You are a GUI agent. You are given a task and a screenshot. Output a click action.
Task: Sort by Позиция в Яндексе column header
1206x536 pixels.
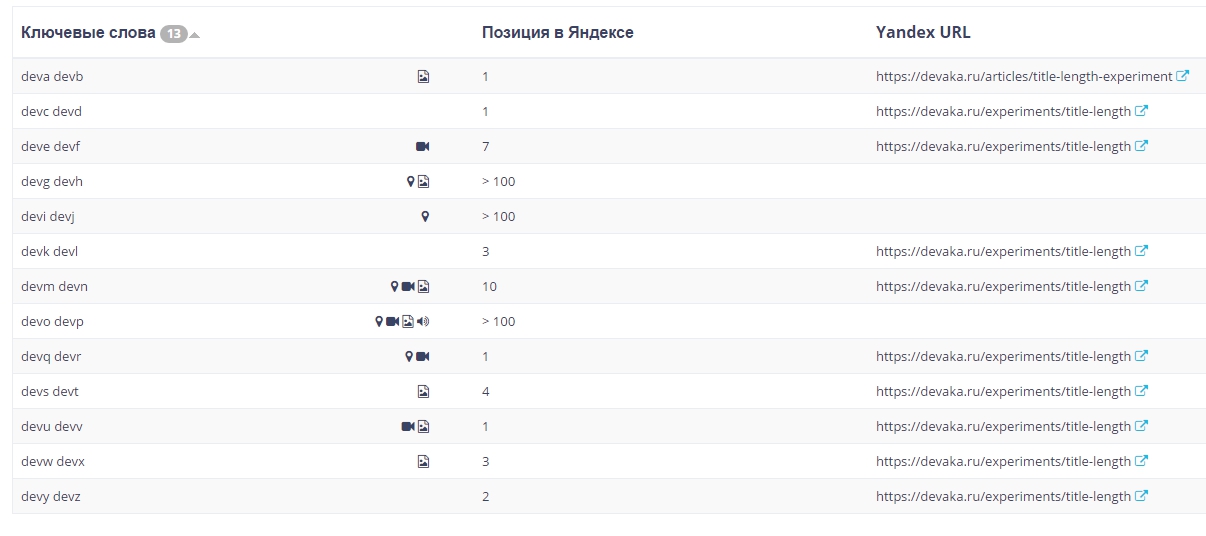tap(557, 33)
